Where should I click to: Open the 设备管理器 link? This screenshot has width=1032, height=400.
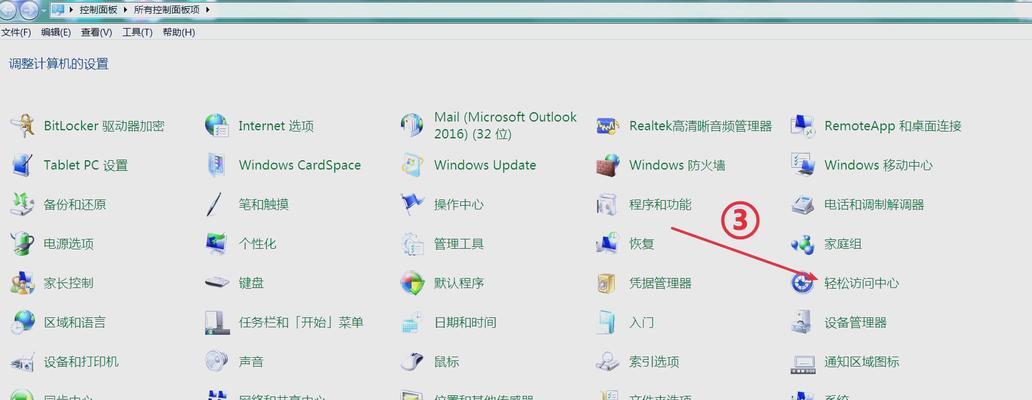pos(855,322)
